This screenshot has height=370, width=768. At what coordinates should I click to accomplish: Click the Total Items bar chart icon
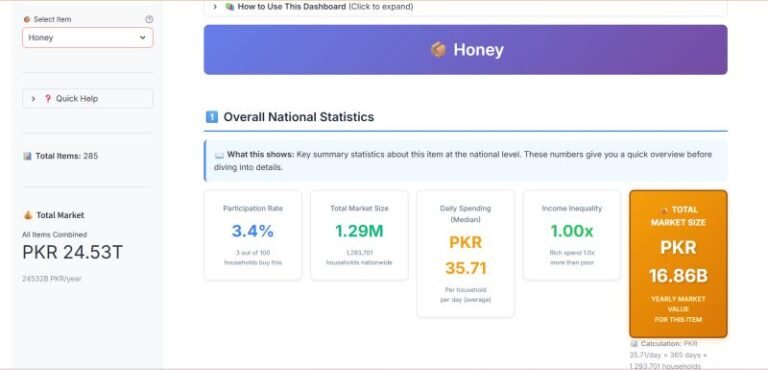click(27, 156)
